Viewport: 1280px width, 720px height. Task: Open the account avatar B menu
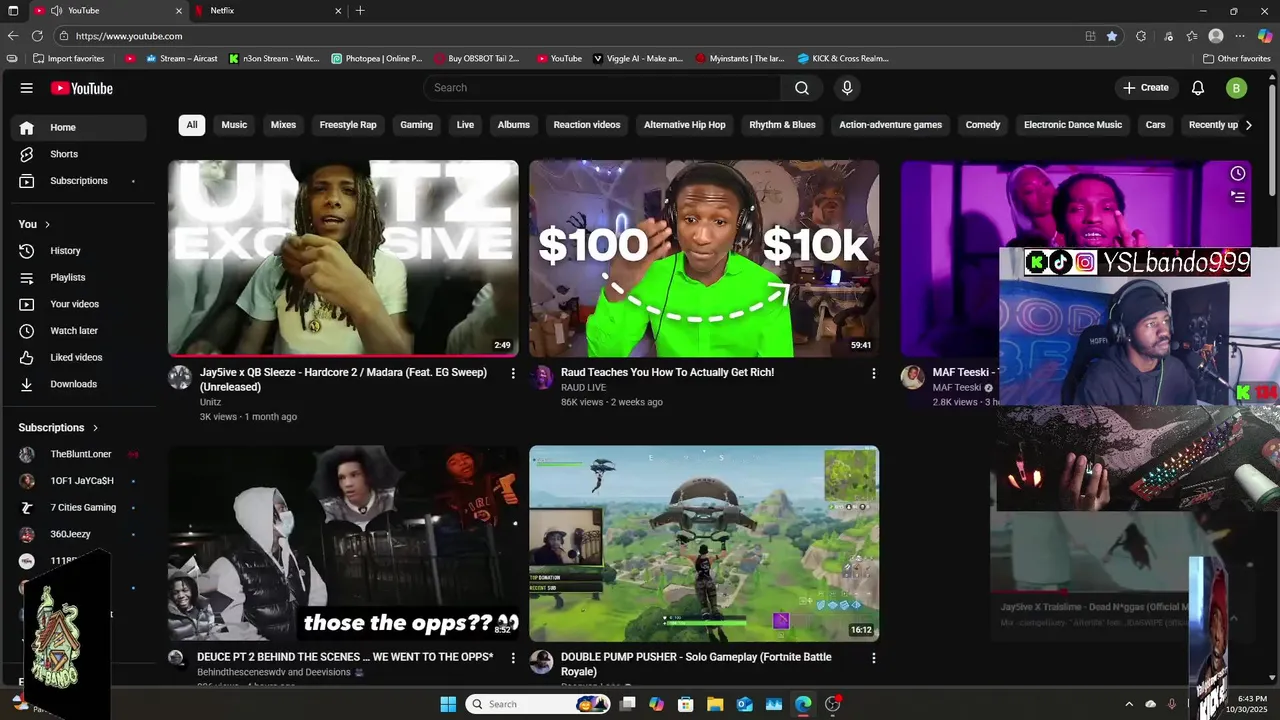tap(1236, 88)
